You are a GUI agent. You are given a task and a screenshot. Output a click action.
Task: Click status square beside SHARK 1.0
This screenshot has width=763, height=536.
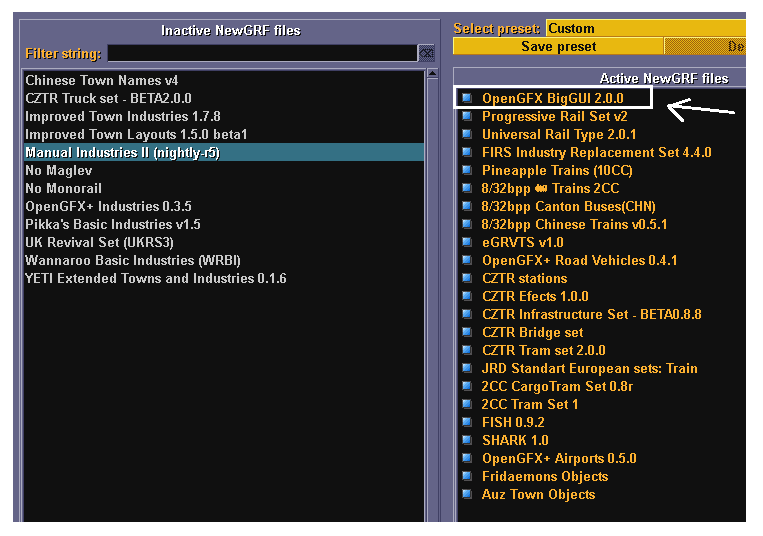[467, 440]
